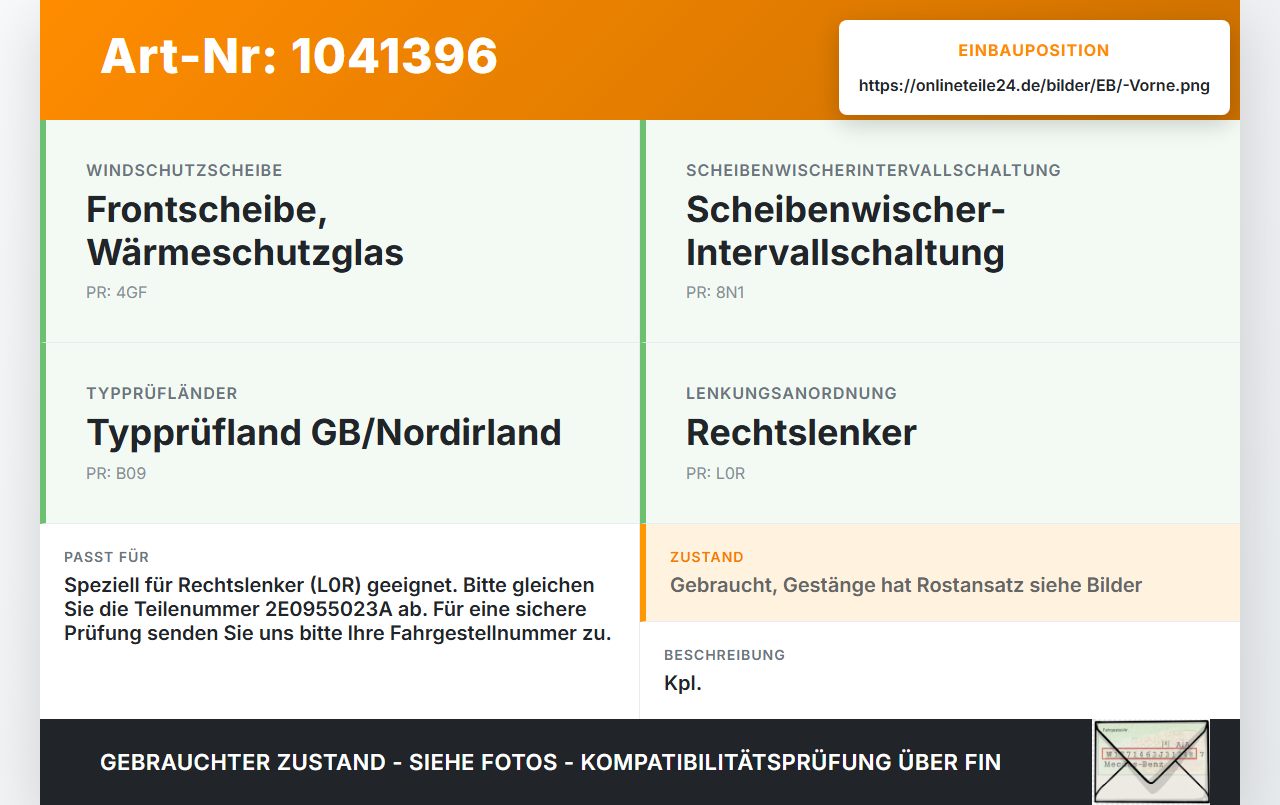Click the TYPPRÜFLÄNDER label

[162, 394]
